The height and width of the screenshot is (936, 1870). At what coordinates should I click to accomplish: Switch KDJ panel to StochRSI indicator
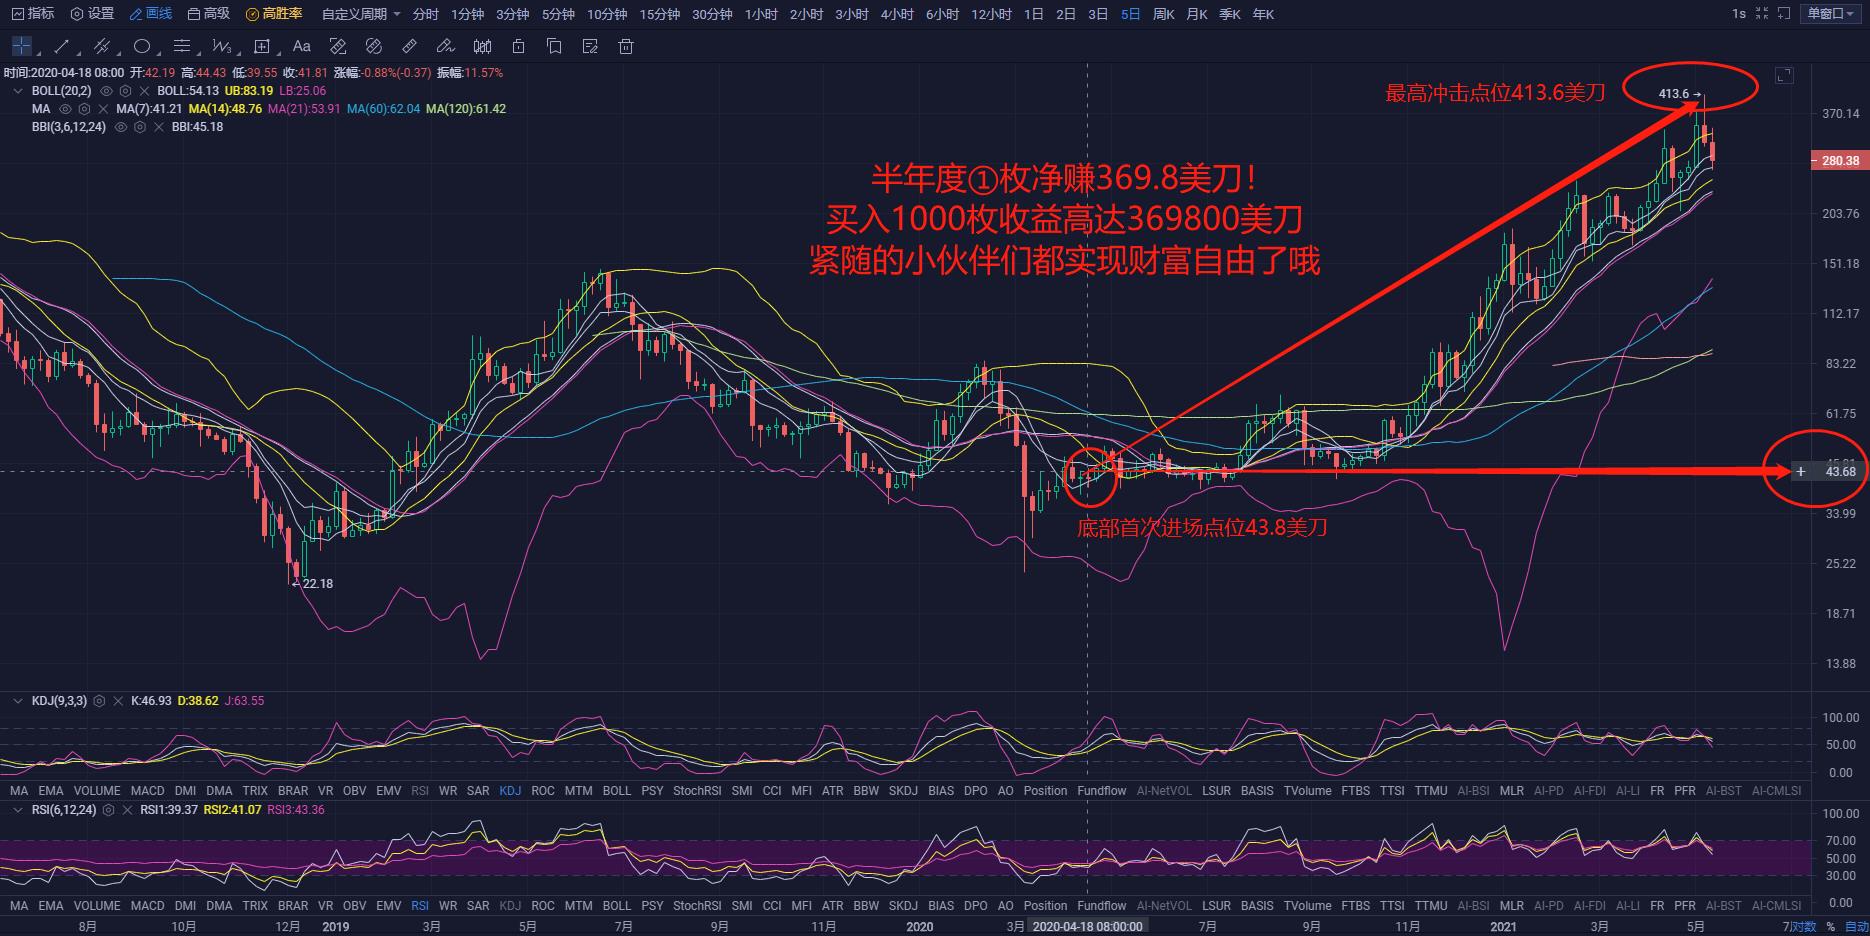point(697,790)
